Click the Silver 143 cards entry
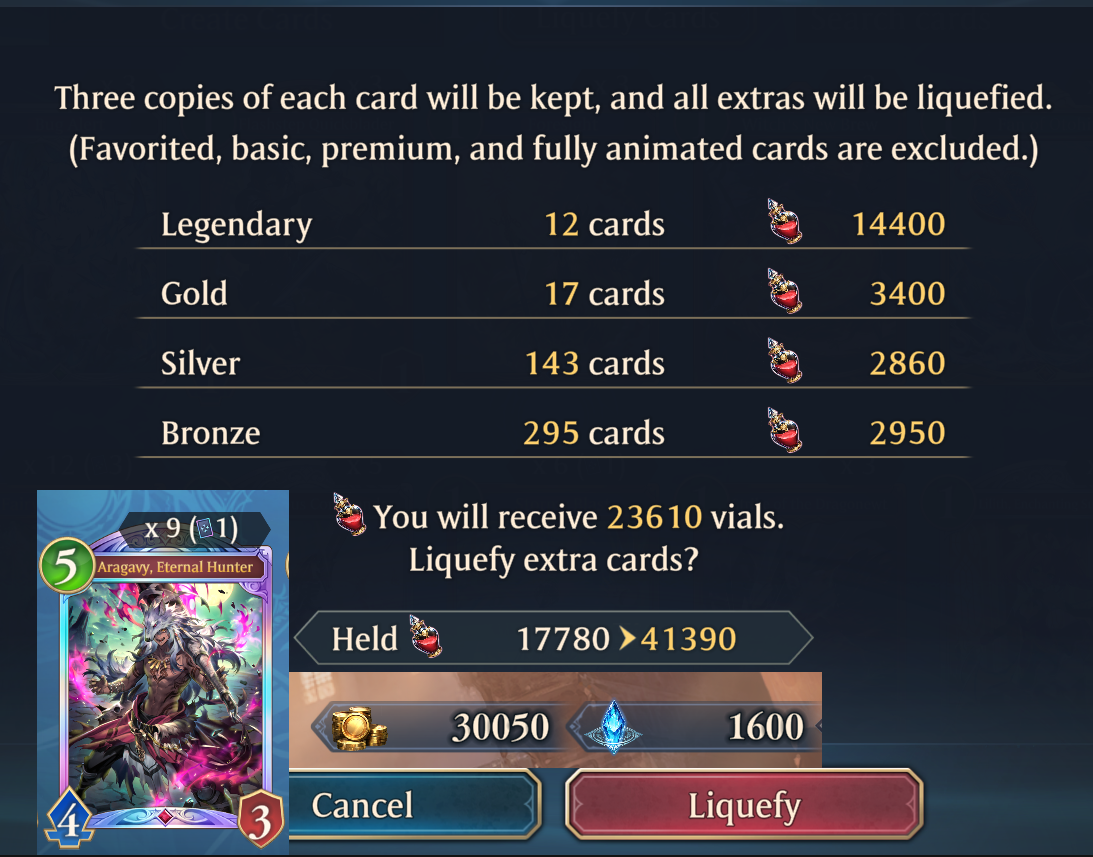 click(x=595, y=363)
